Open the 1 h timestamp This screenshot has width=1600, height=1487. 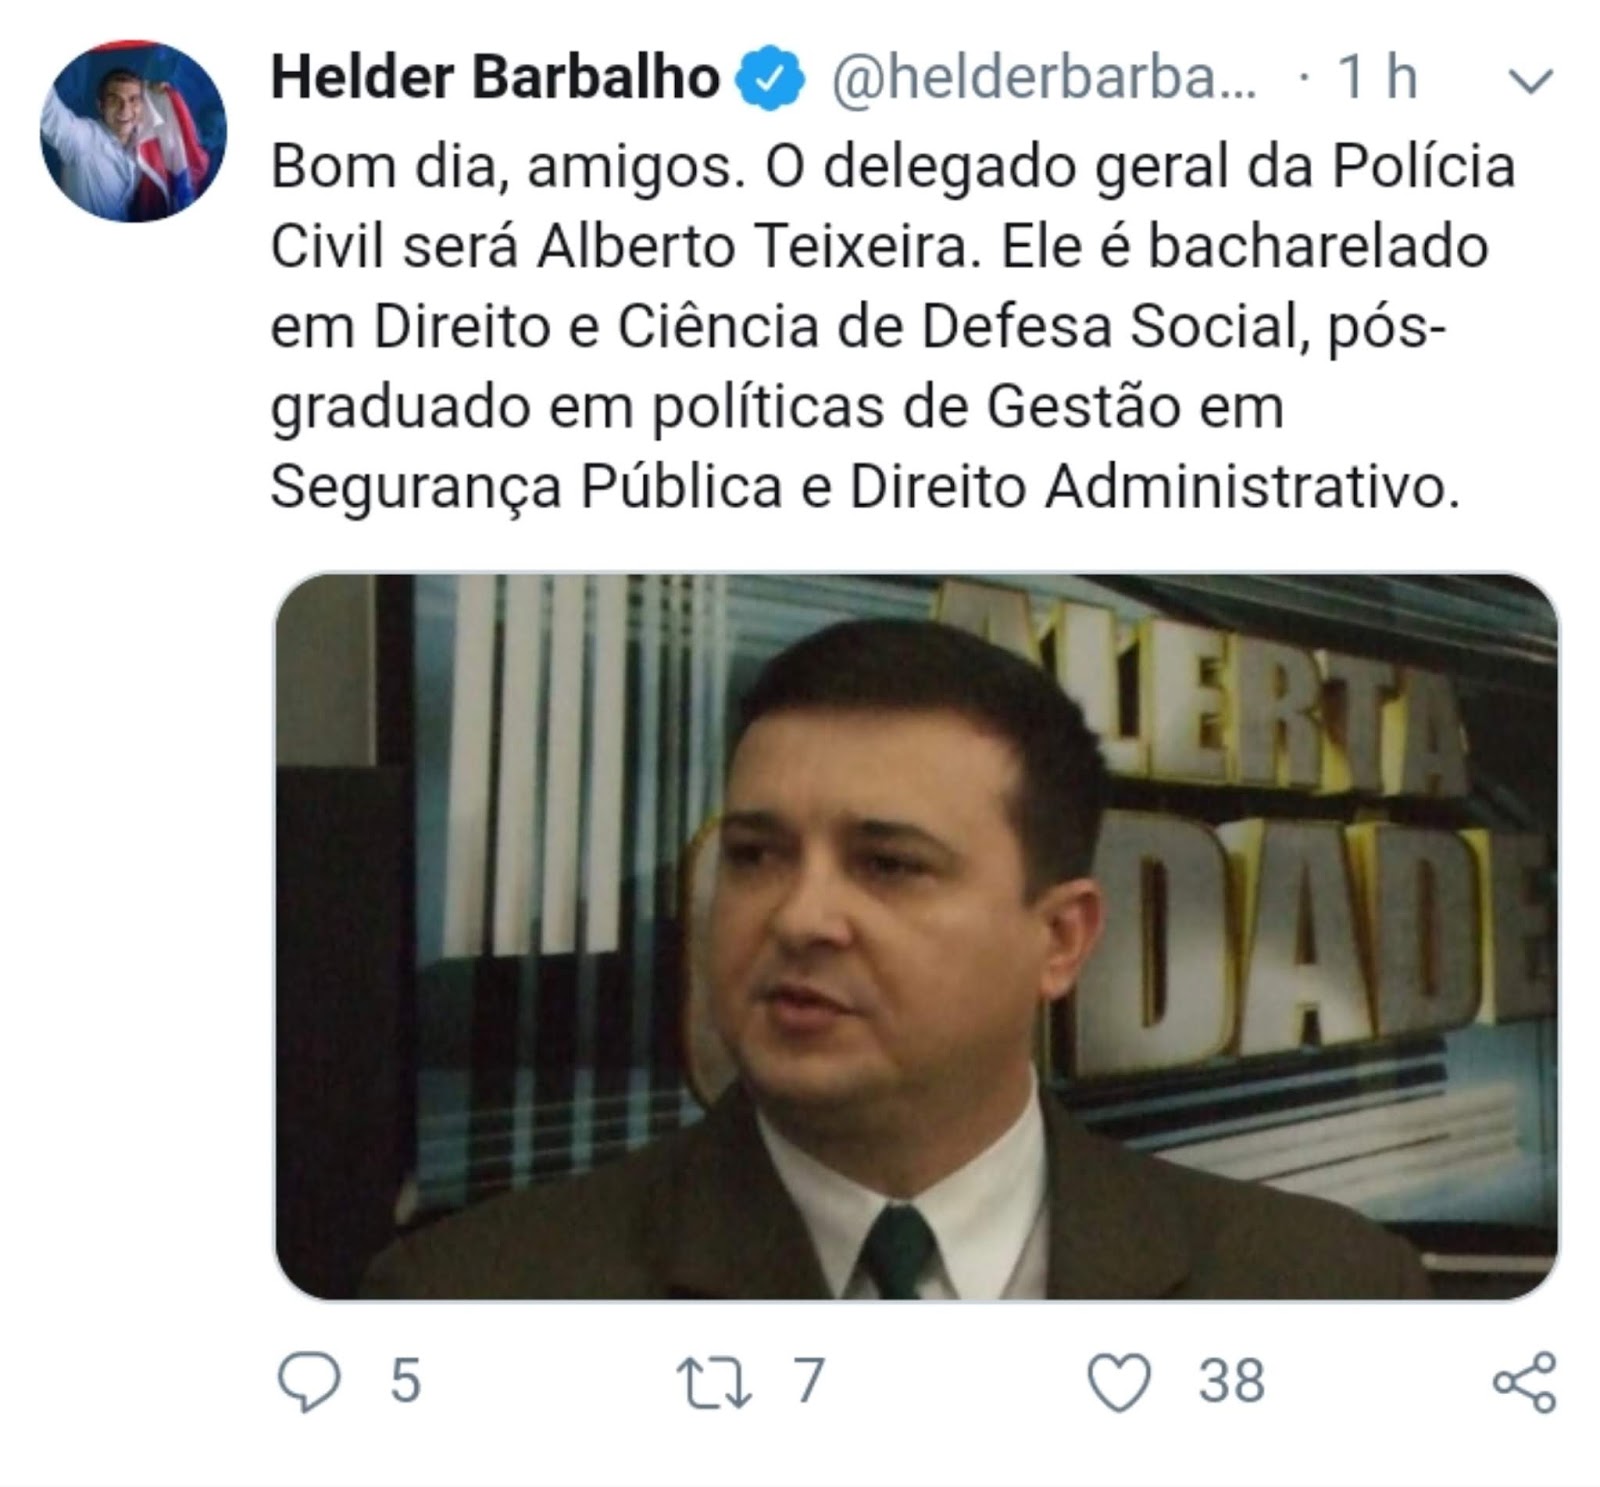[x=1378, y=77]
